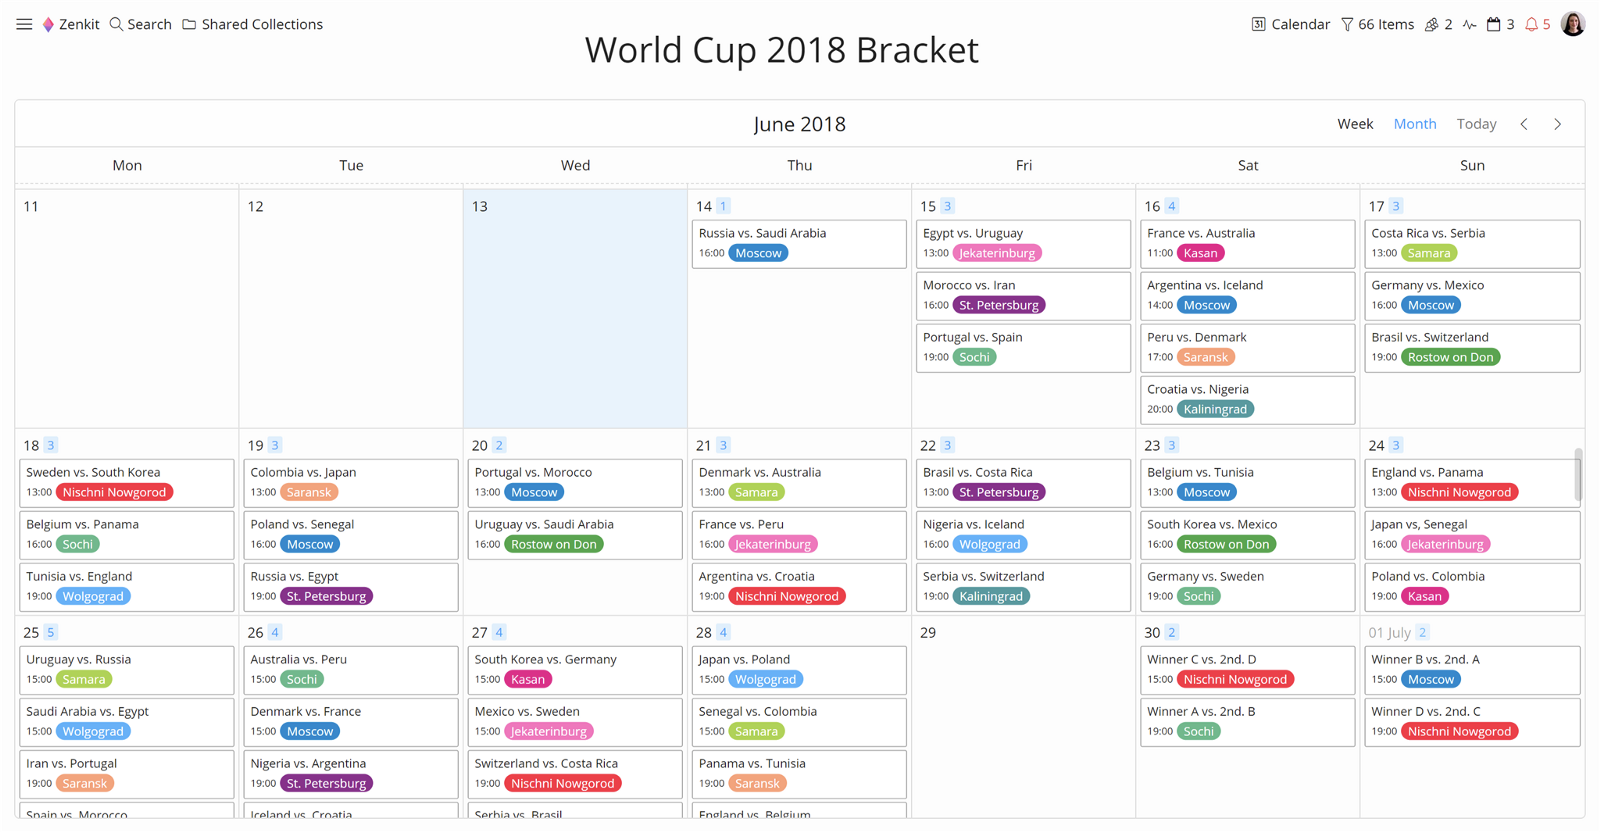Switch to Week view
The height and width of the screenshot is (832, 1600).
coord(1355,124)
